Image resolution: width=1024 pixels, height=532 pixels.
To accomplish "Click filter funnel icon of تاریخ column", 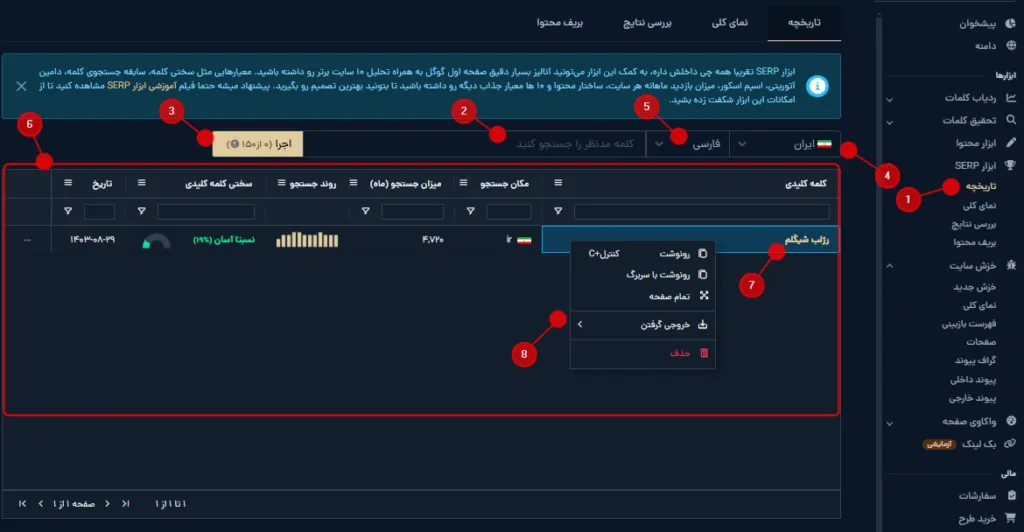I will [x=68, y=211].
